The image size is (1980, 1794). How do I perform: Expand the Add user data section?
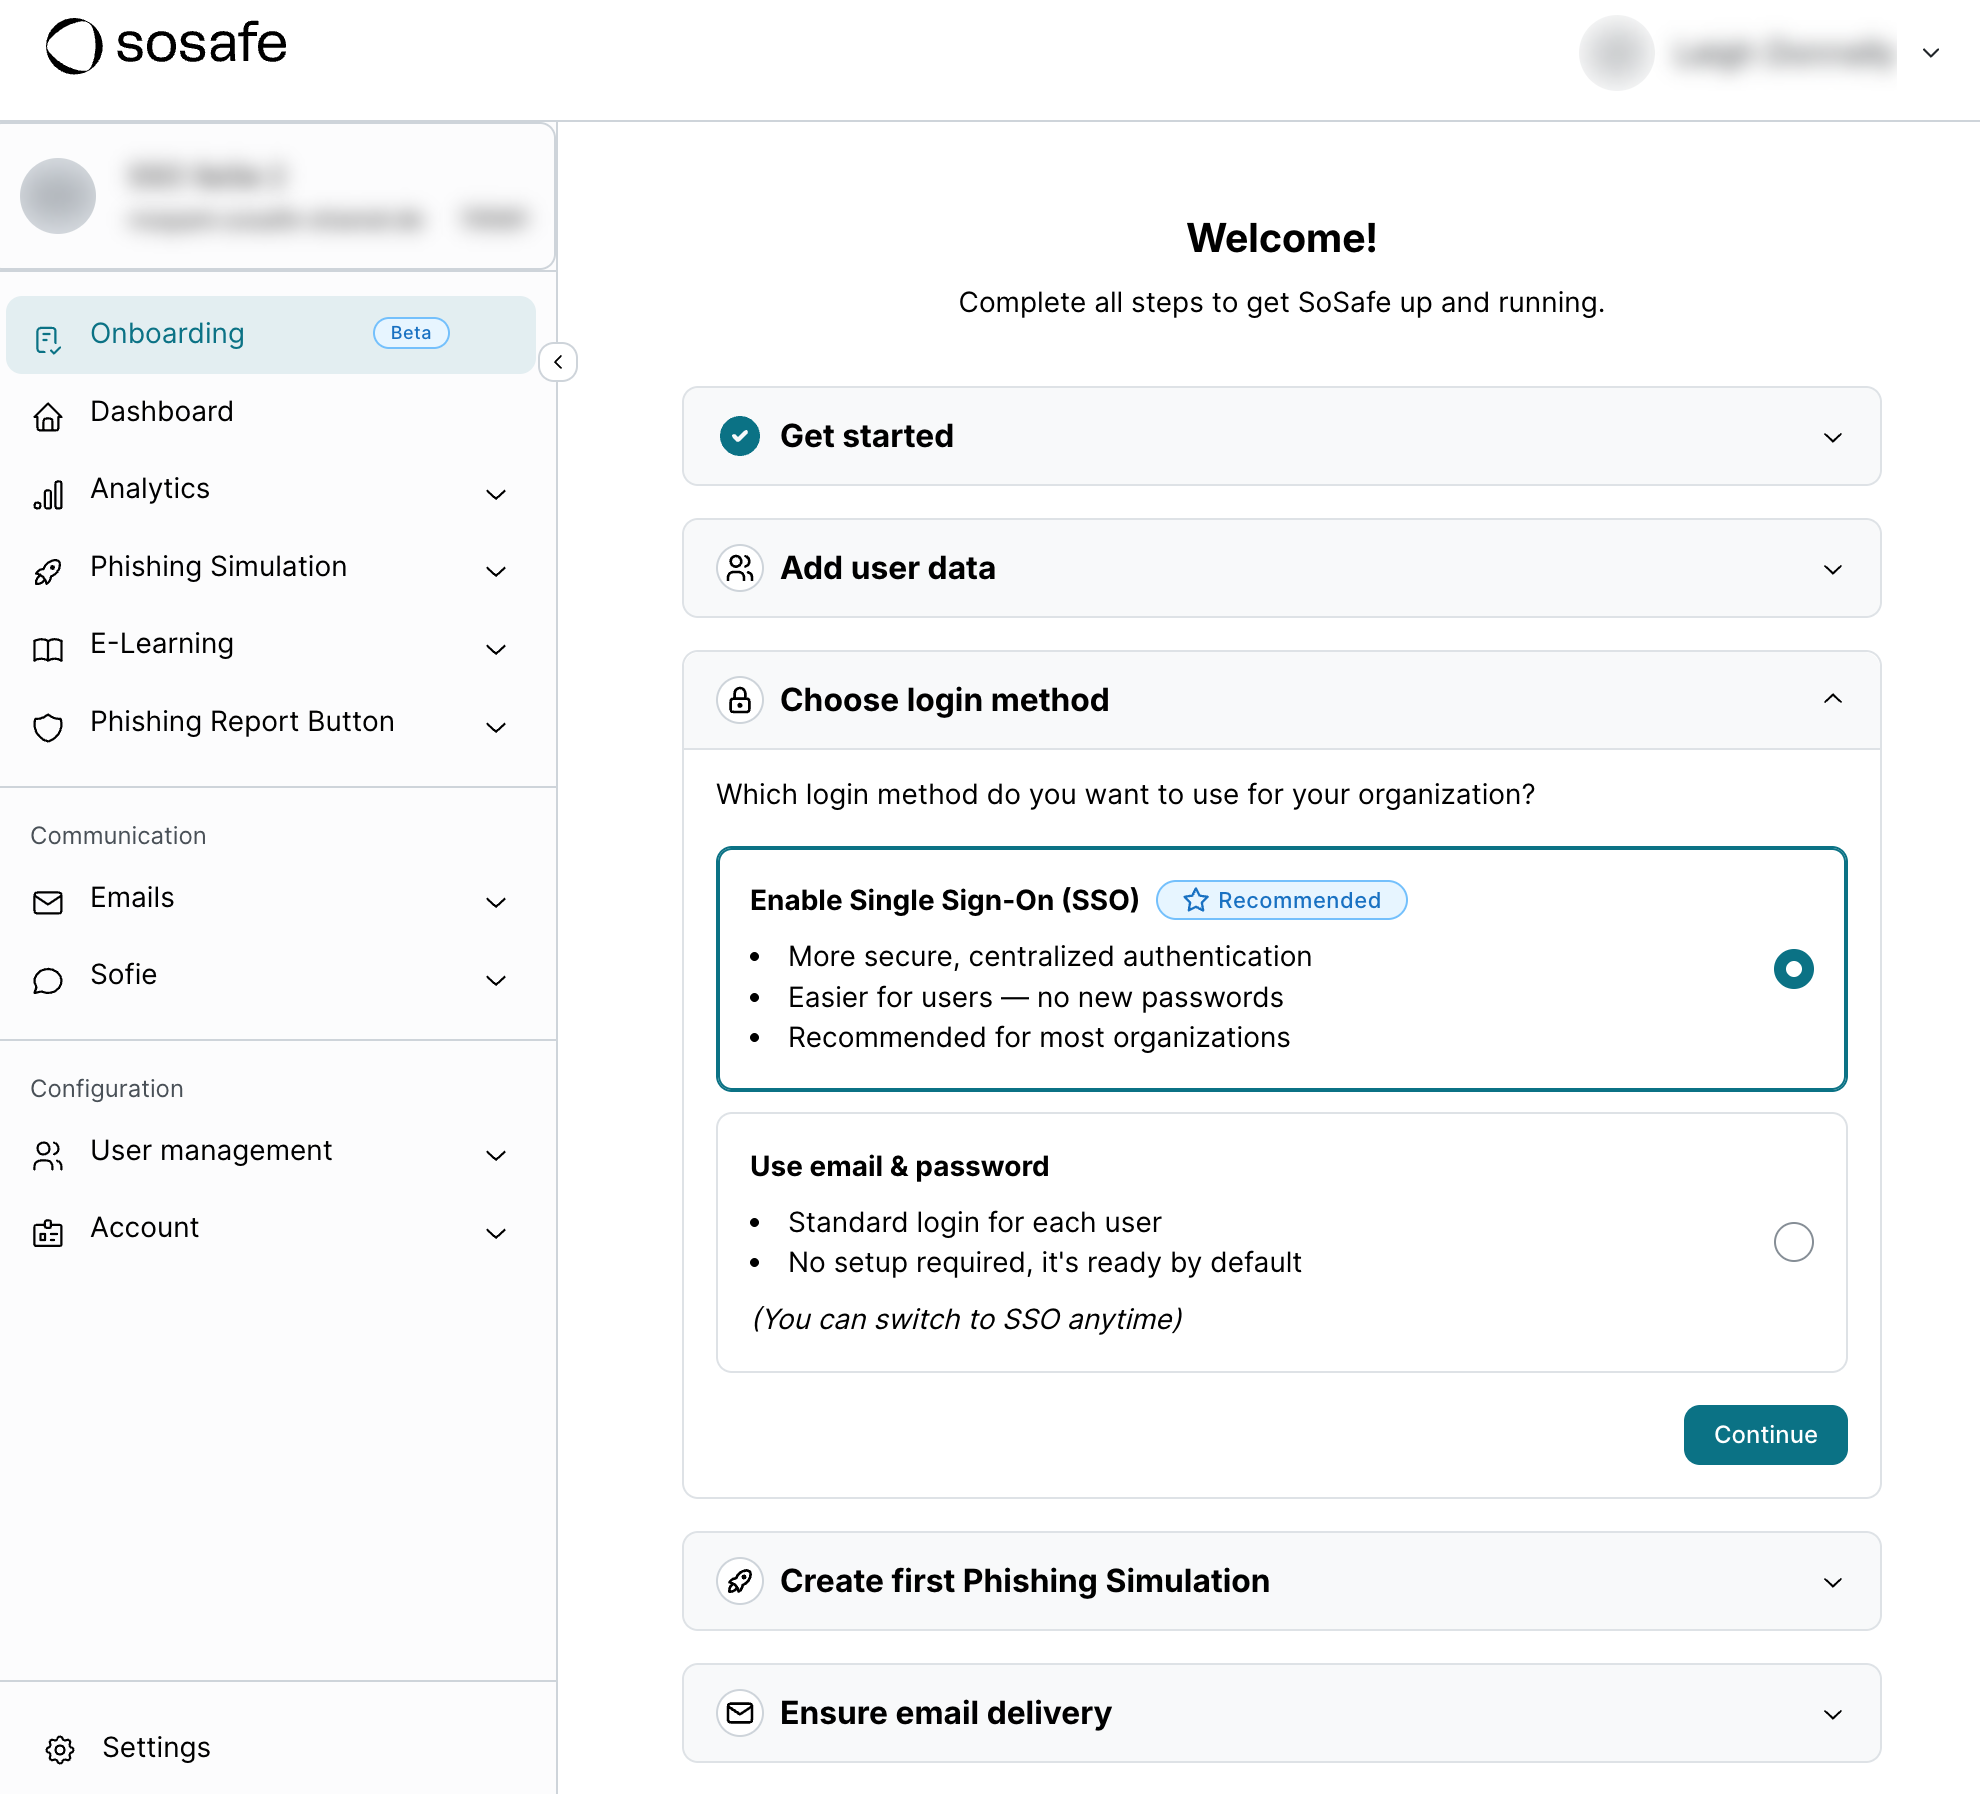(x=1832, y=569)
